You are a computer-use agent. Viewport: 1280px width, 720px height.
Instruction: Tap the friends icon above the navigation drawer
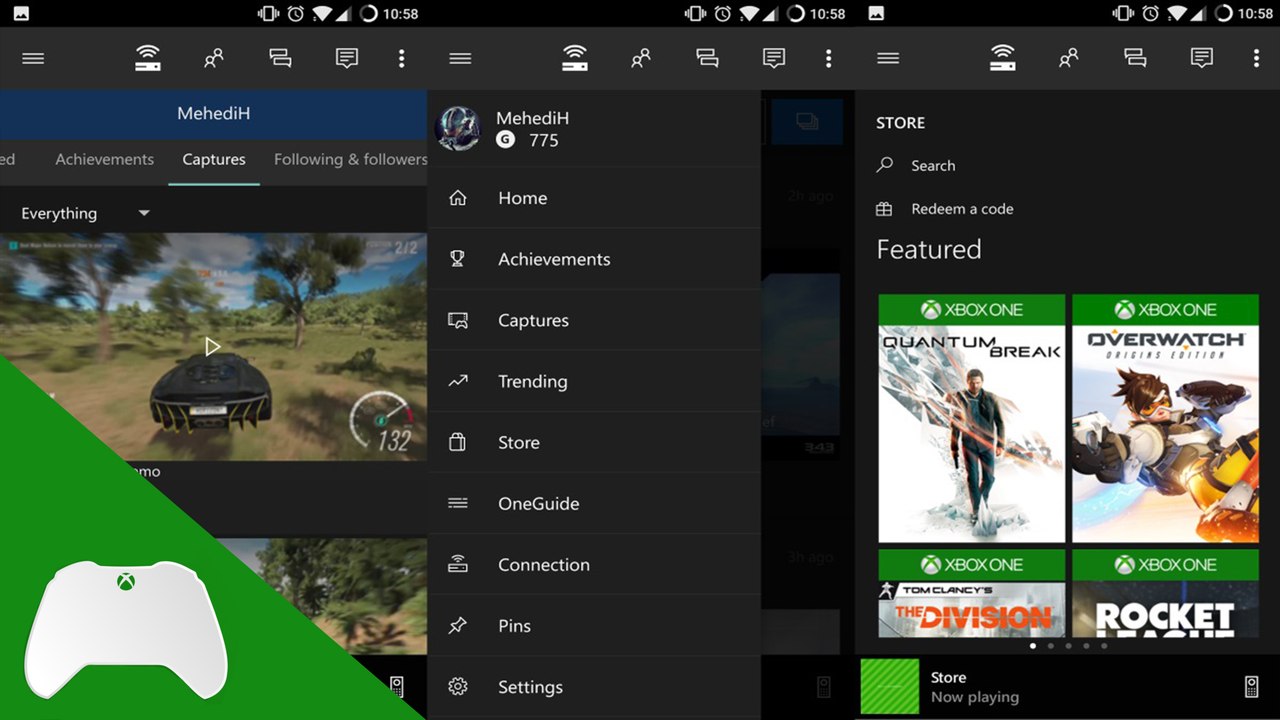coord(641,58)
